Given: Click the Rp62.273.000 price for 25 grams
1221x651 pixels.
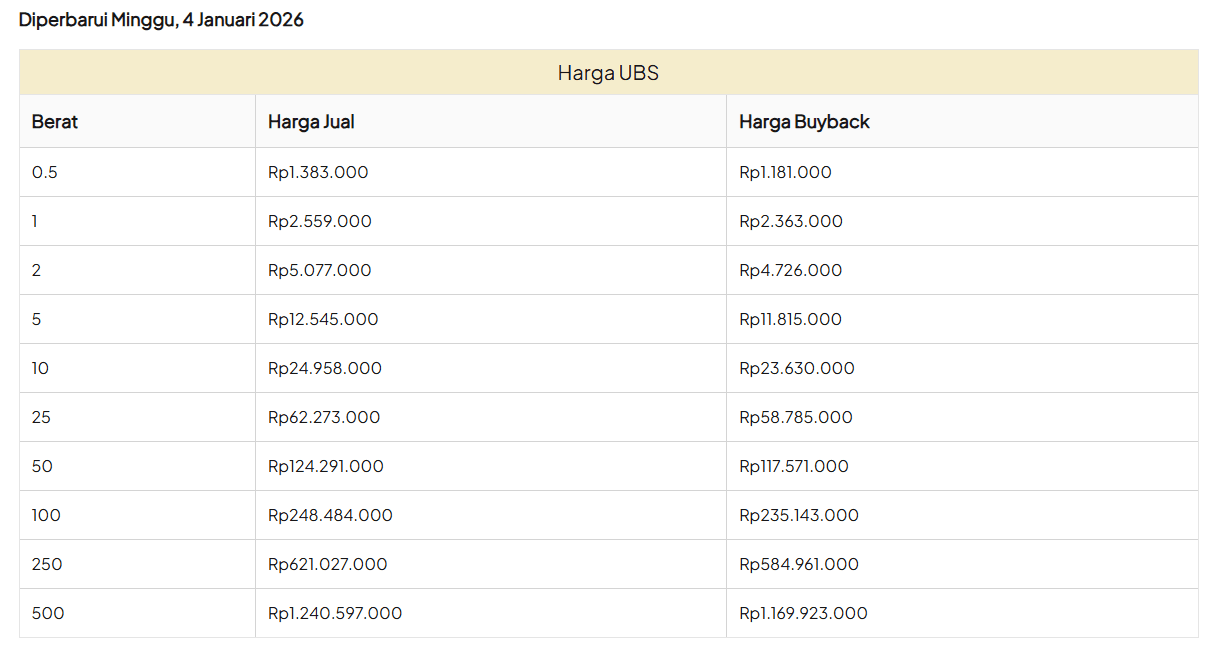Looking at the screenshot, I should tap(326, 417).
